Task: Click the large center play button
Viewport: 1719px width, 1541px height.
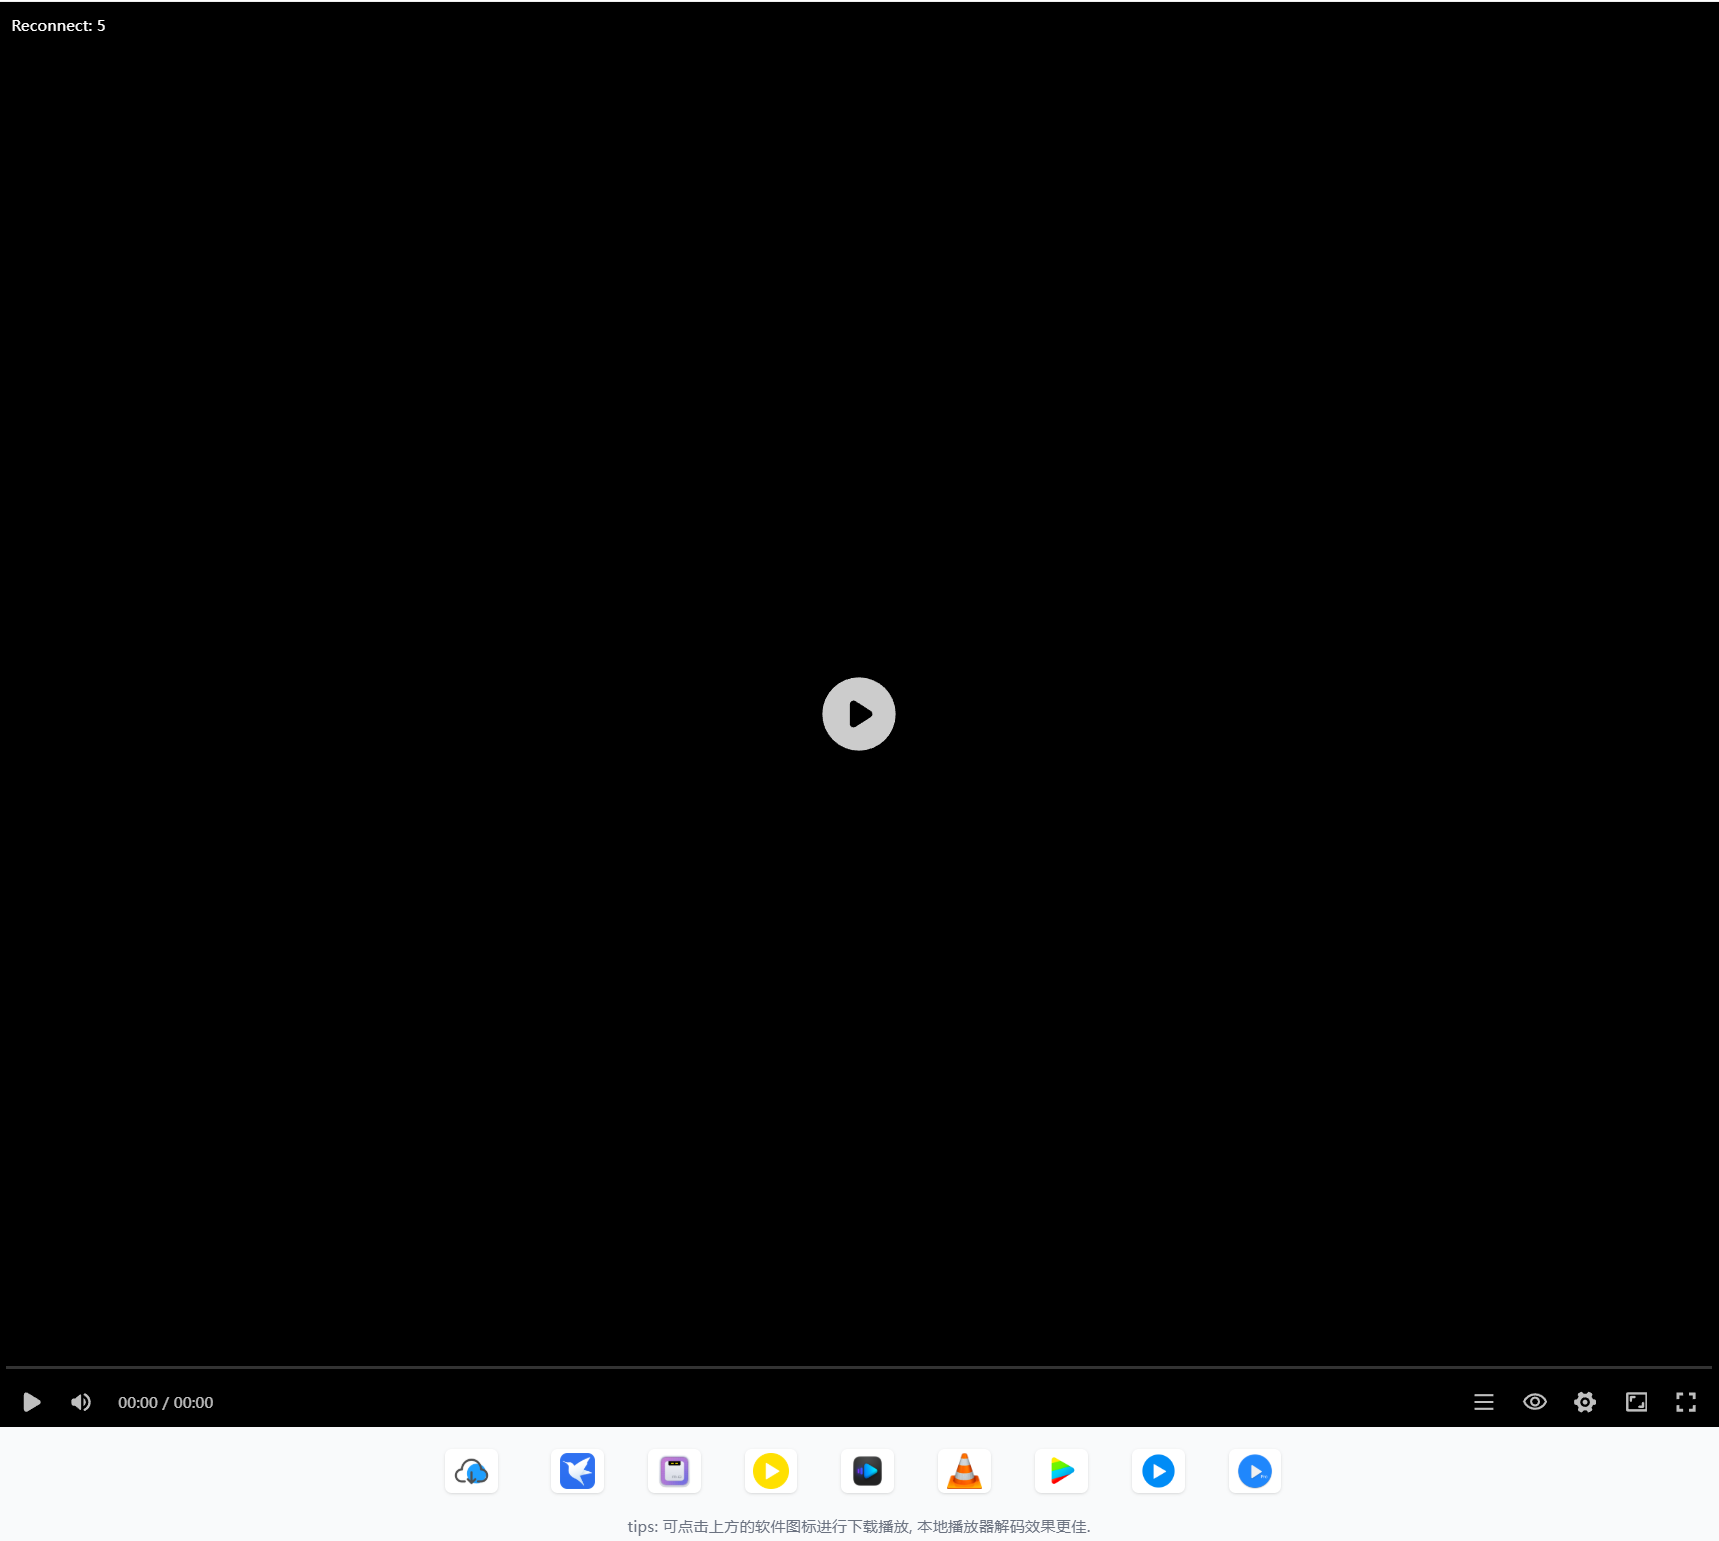Action: (858, 714)
